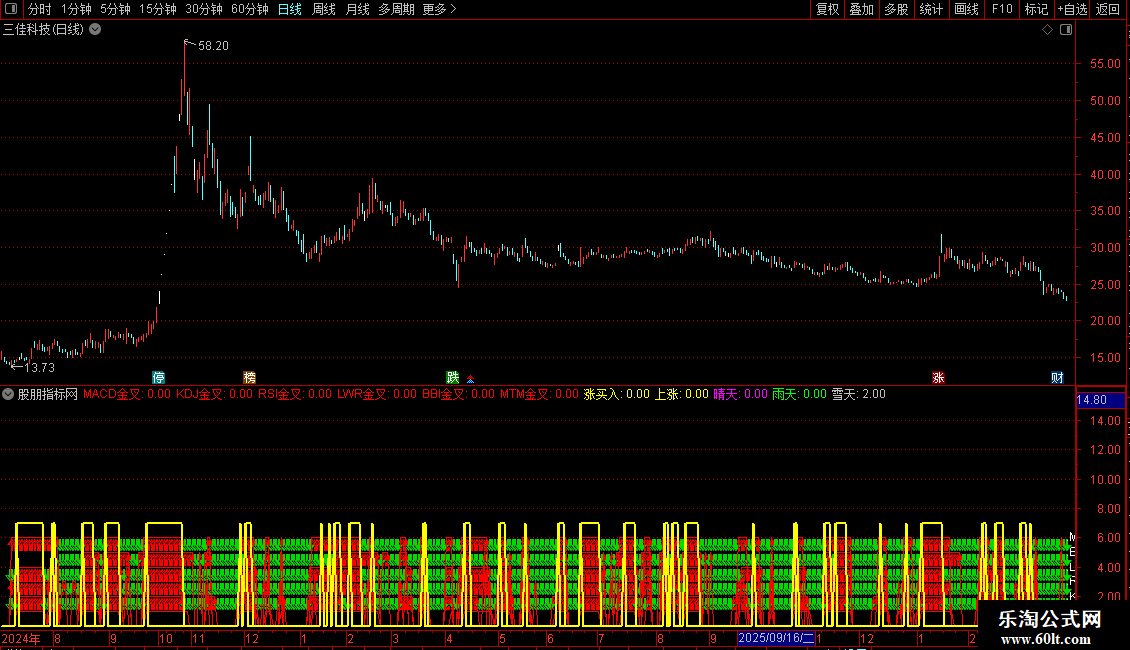Screen dimensions: 1130x650
Task: Switch to the 15分钟 chart
Action: click(158, 9)
